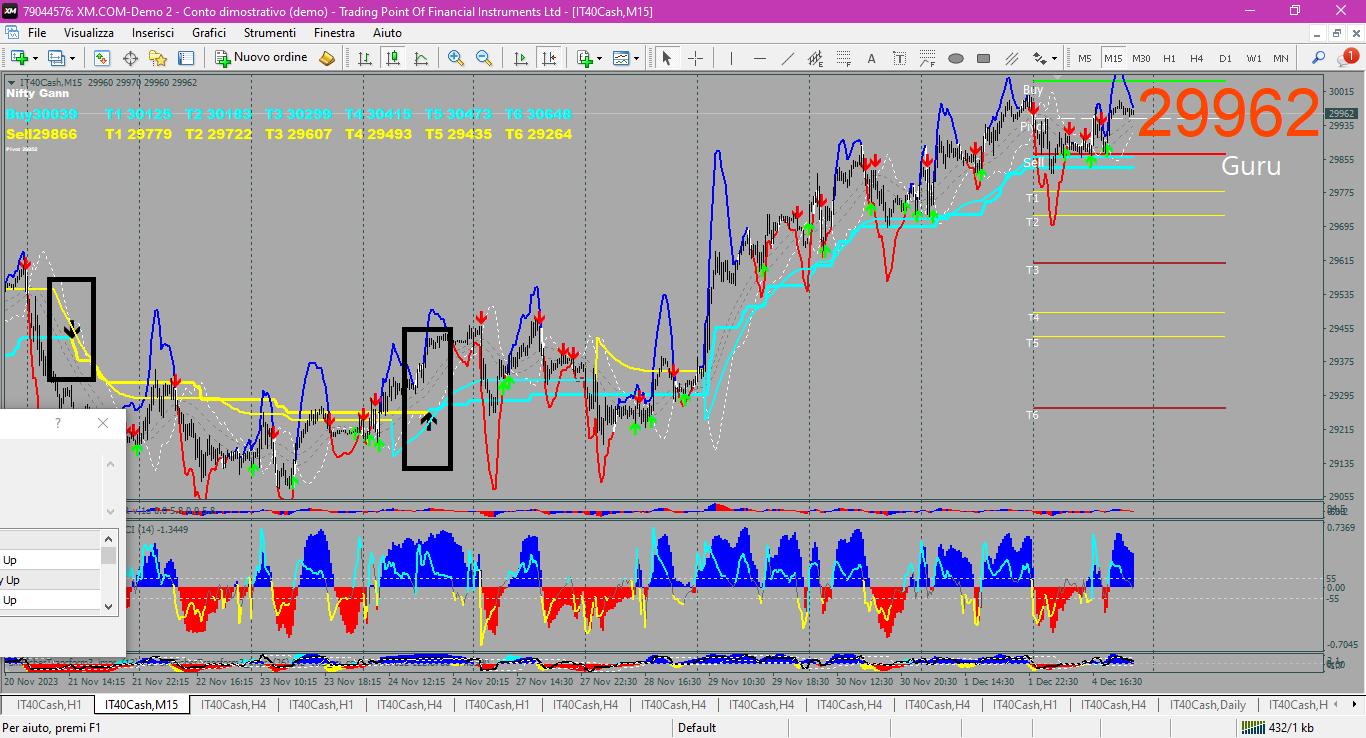The image size is (1366, 738).
Task: Switch to H4 timeframe
Action: (1197, 58)
